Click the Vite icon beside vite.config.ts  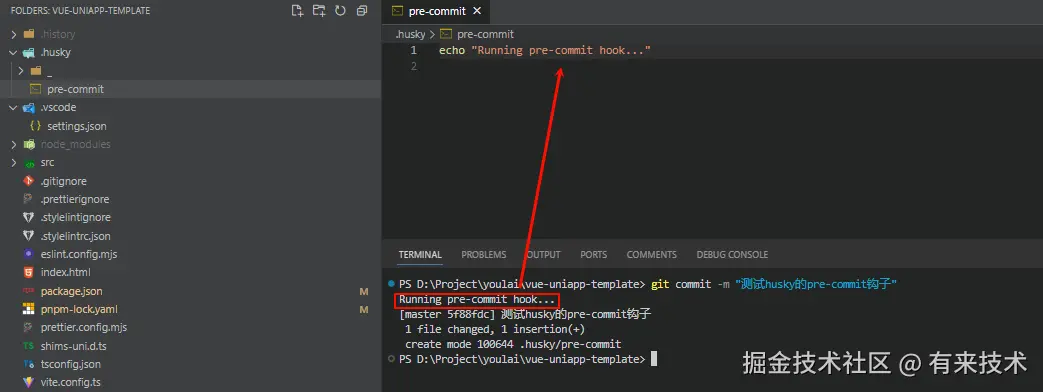28,383
